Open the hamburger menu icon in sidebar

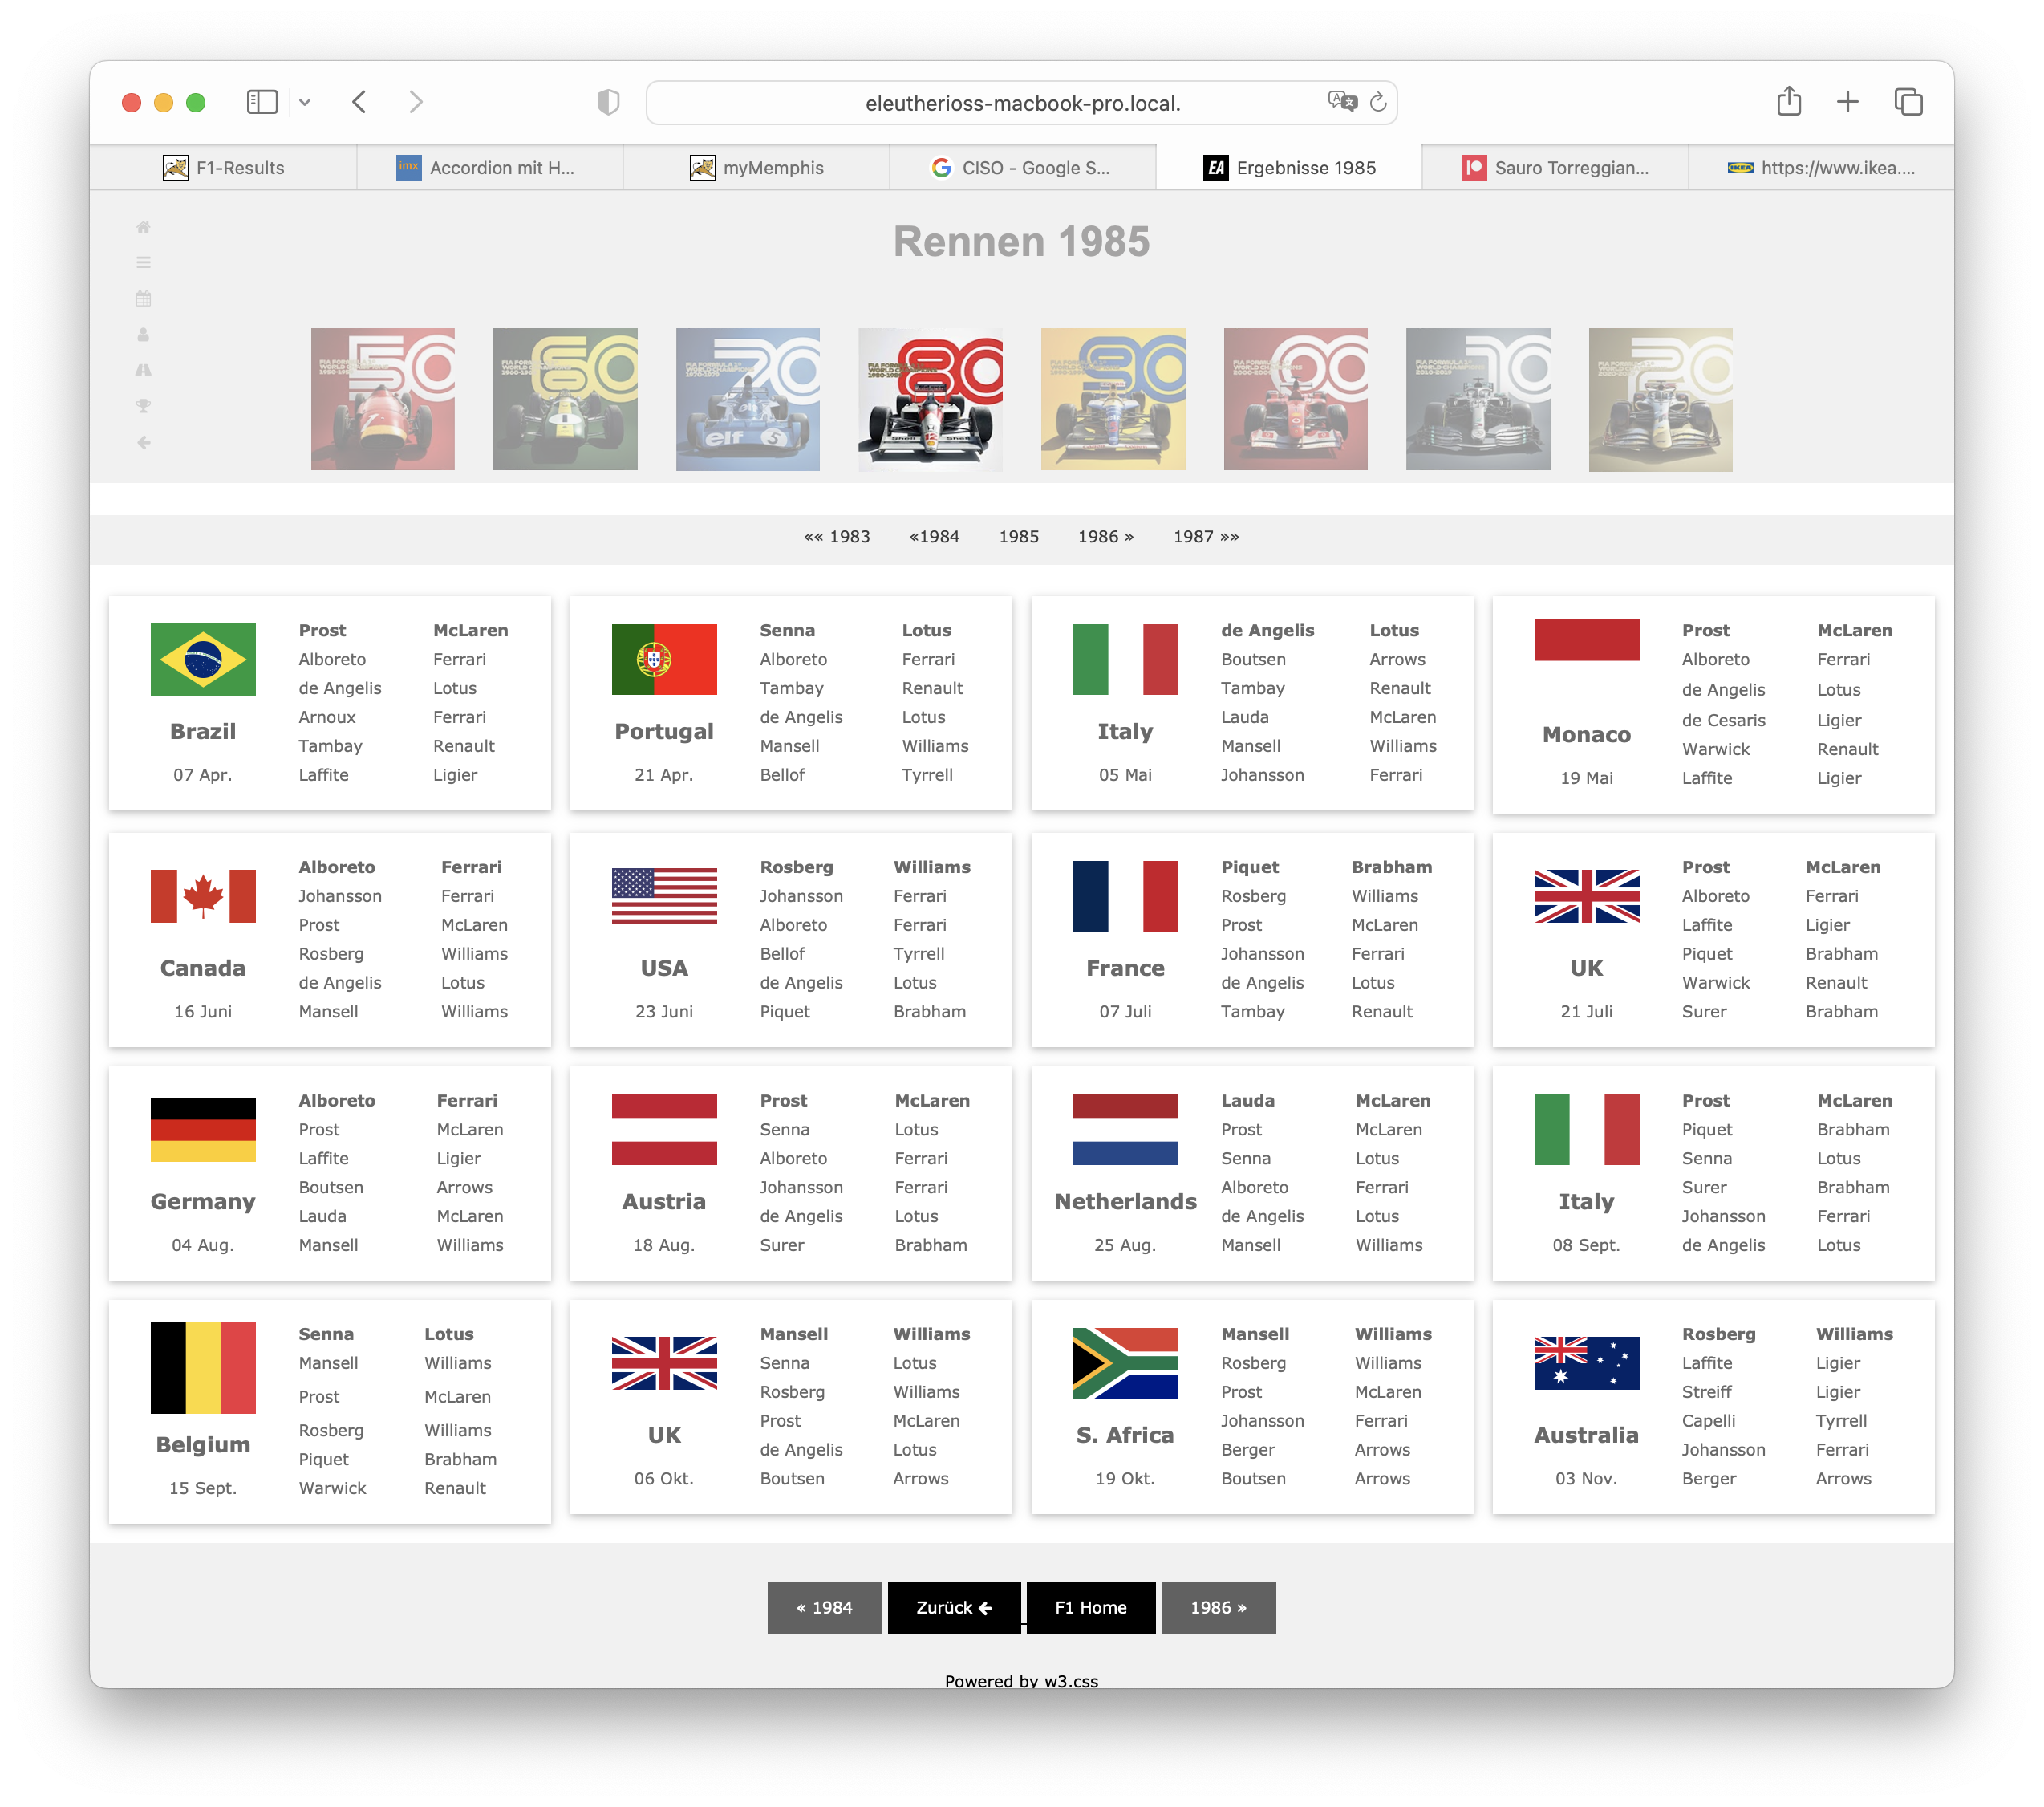[x=143, y=262]
